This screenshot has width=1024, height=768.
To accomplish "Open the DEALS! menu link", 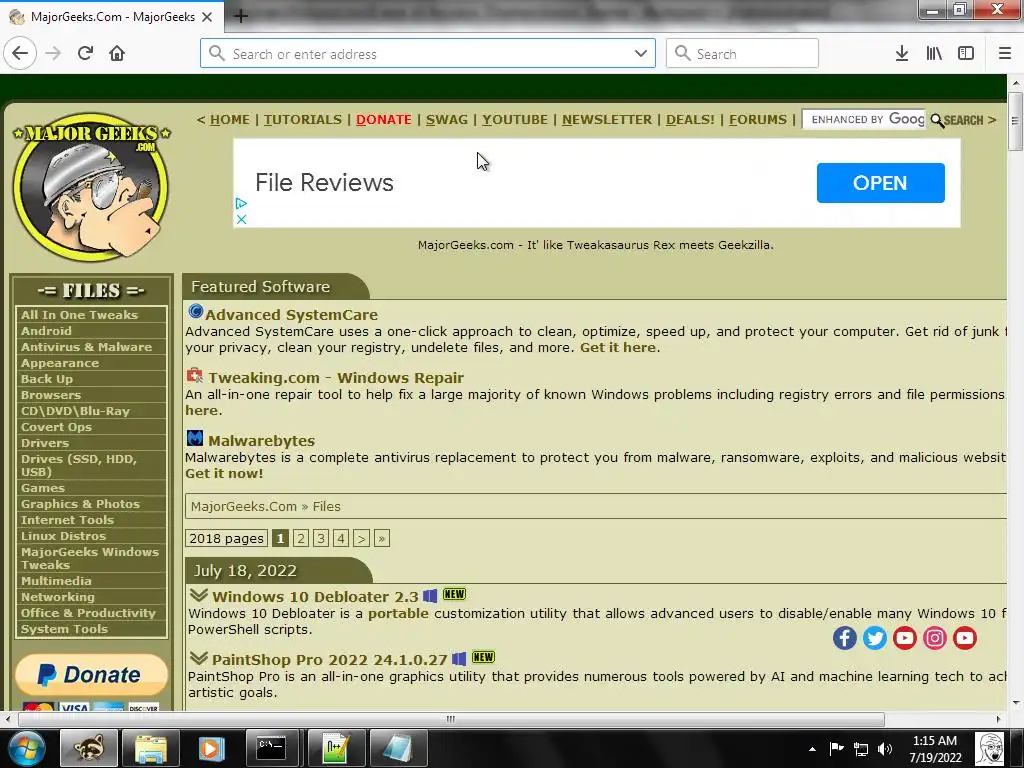I will point(690,120).
